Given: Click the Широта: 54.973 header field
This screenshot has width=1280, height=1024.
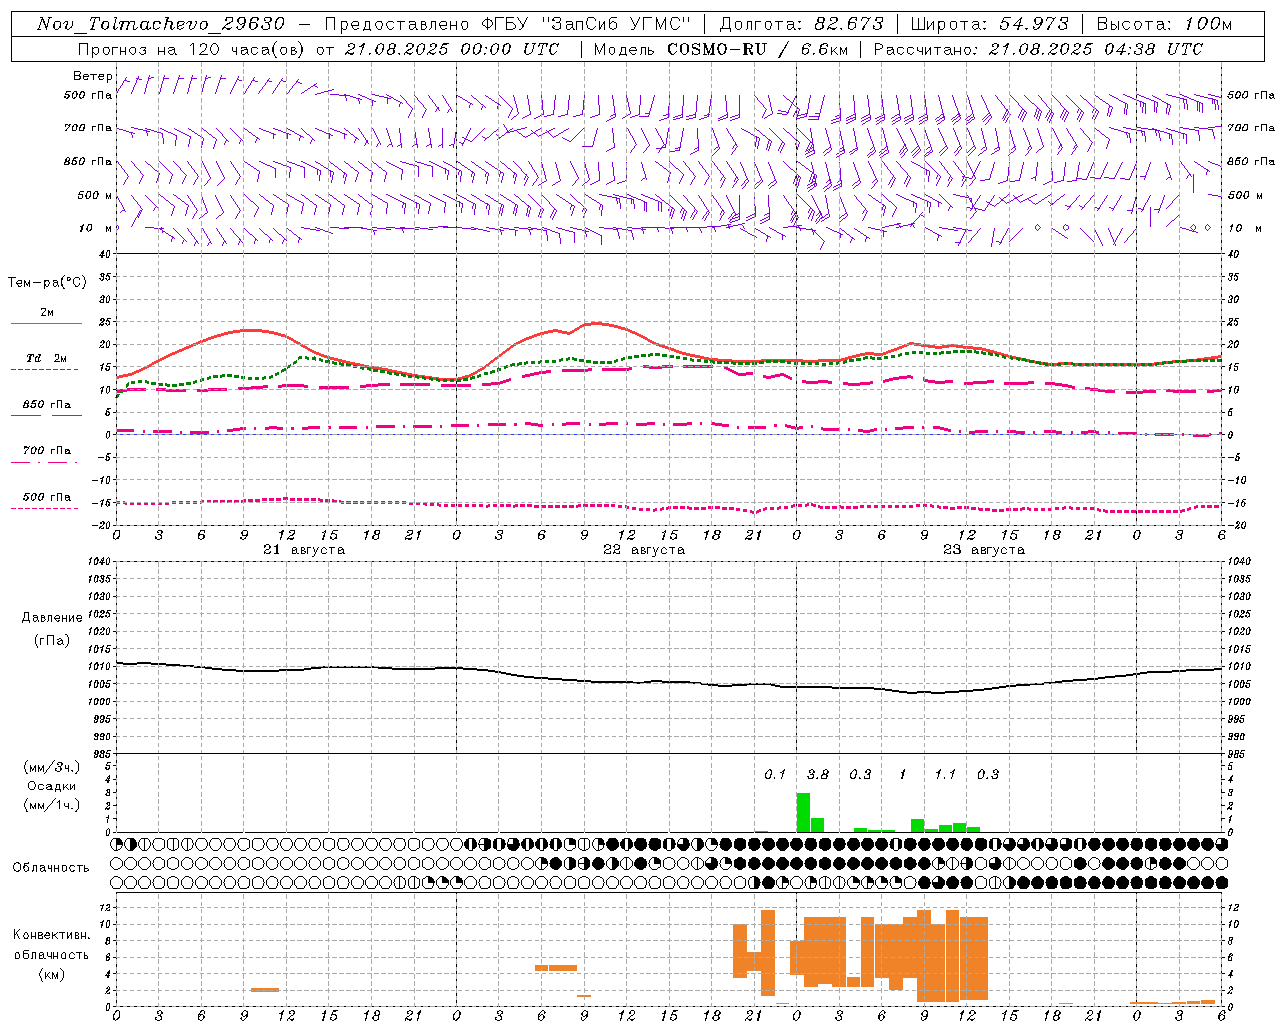Looking at the screenshot, I should tap(989, 24).
